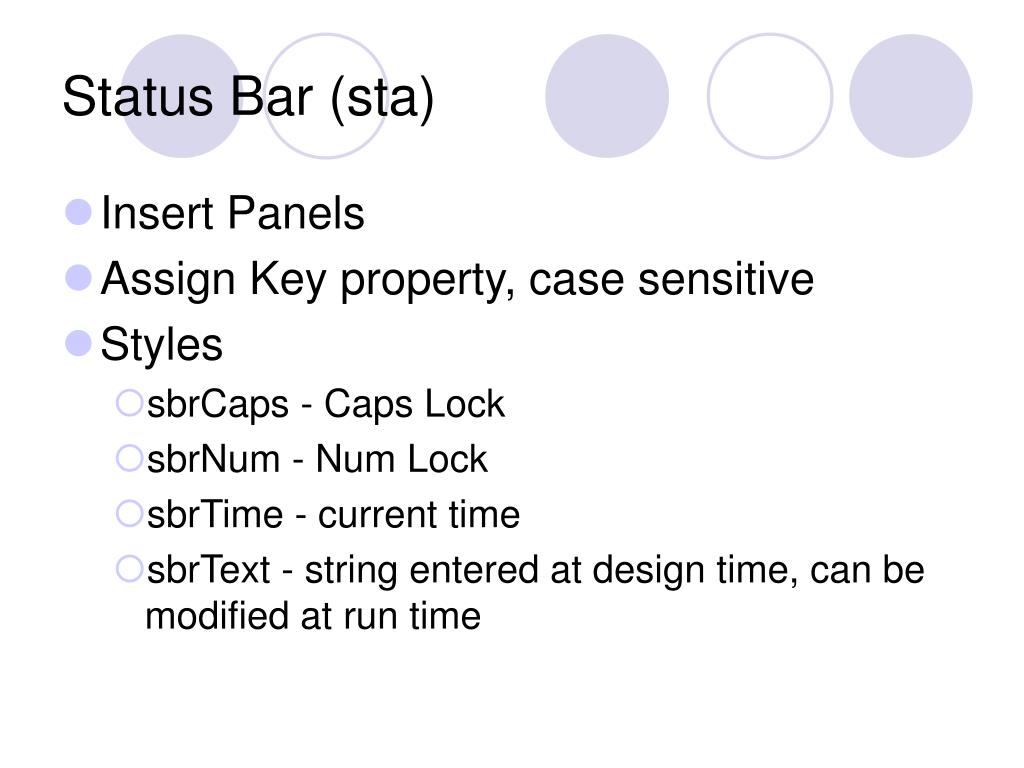This screenshot has width=1024, height=768.
Task: Click the hollow bullet beside 'sbrNum'
Action: tap(129, 458)
